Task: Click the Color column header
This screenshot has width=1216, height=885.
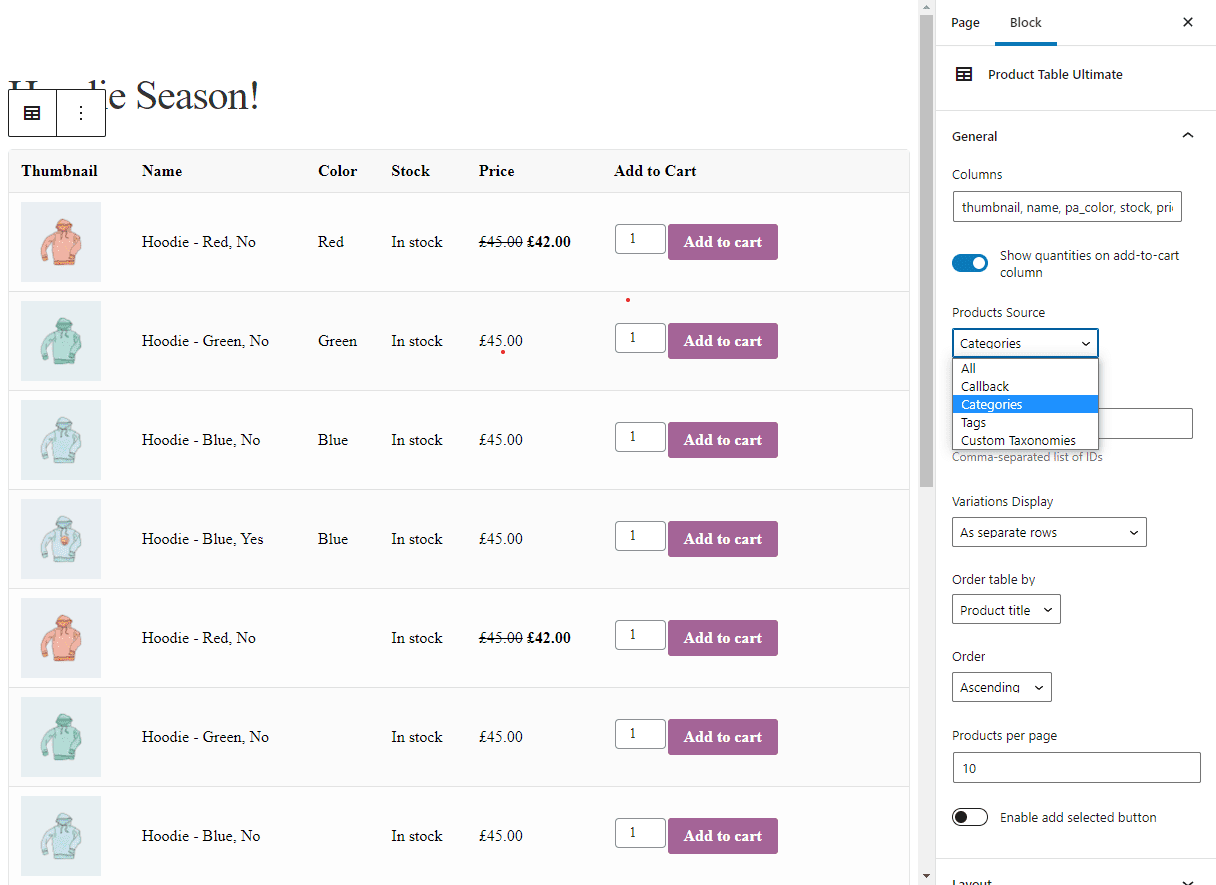Action: coord(337,171)
